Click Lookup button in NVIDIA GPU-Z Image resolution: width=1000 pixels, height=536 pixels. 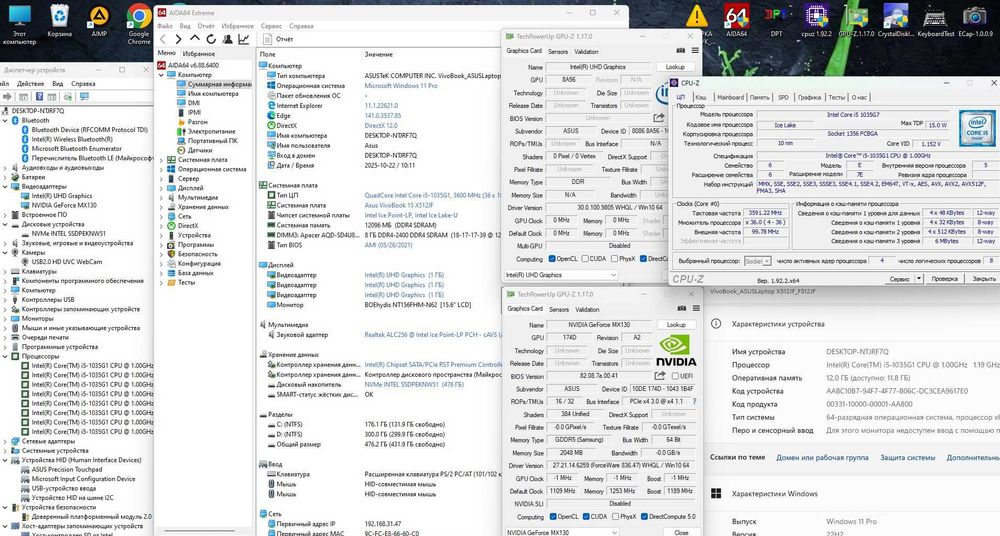pos(675,325)
